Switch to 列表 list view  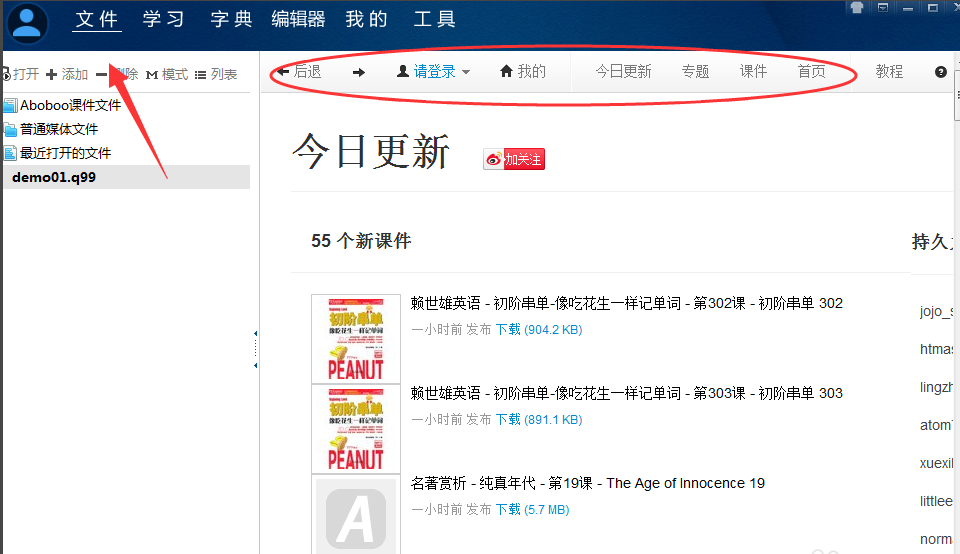pyautogui.click(x=216, y=74)
